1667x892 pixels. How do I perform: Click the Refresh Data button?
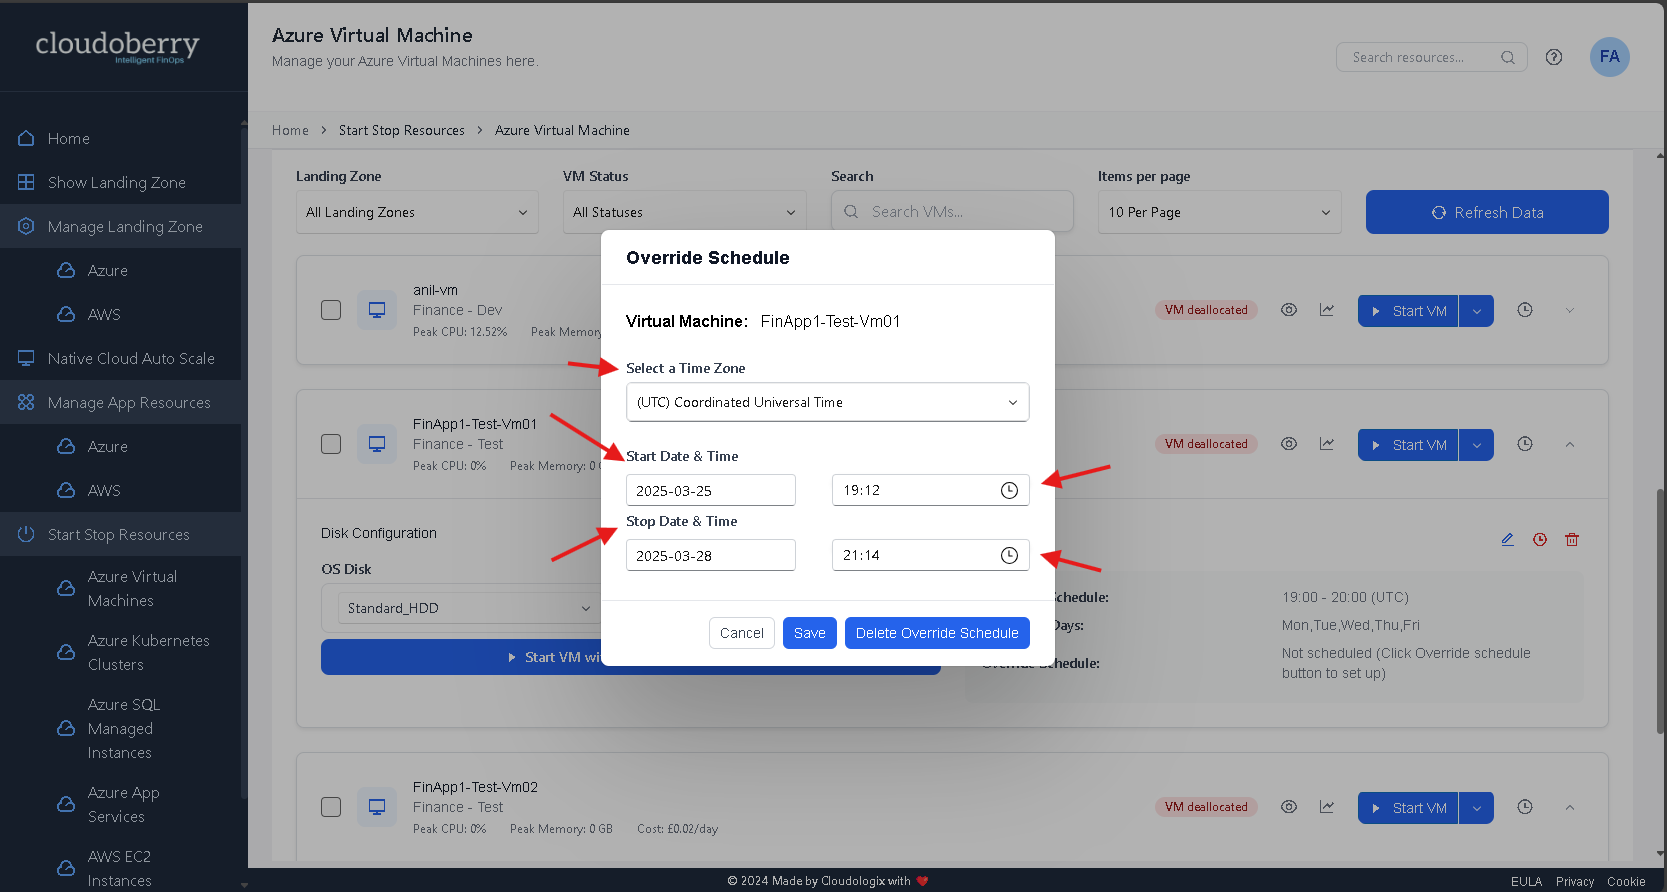[x=1487, y=212]
